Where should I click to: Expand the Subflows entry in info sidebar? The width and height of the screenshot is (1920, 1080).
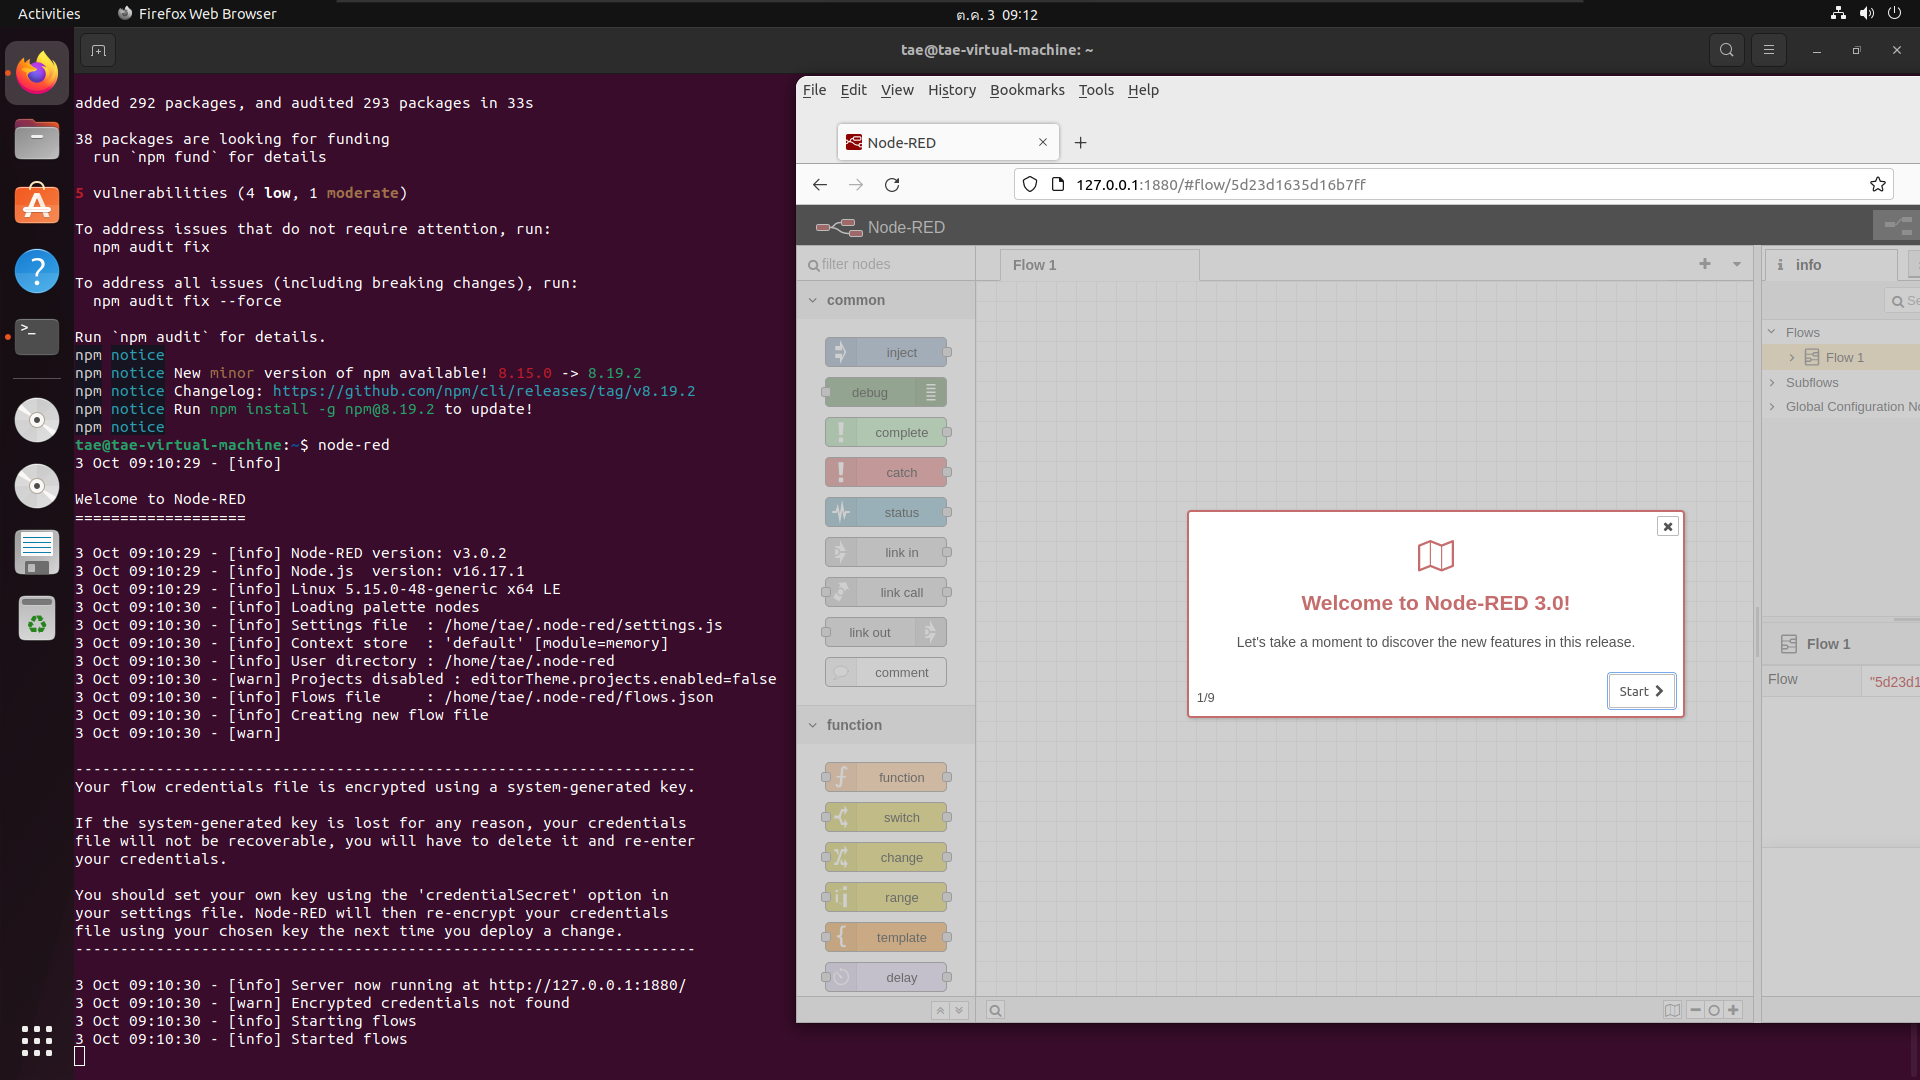[x=1771, y=382]
